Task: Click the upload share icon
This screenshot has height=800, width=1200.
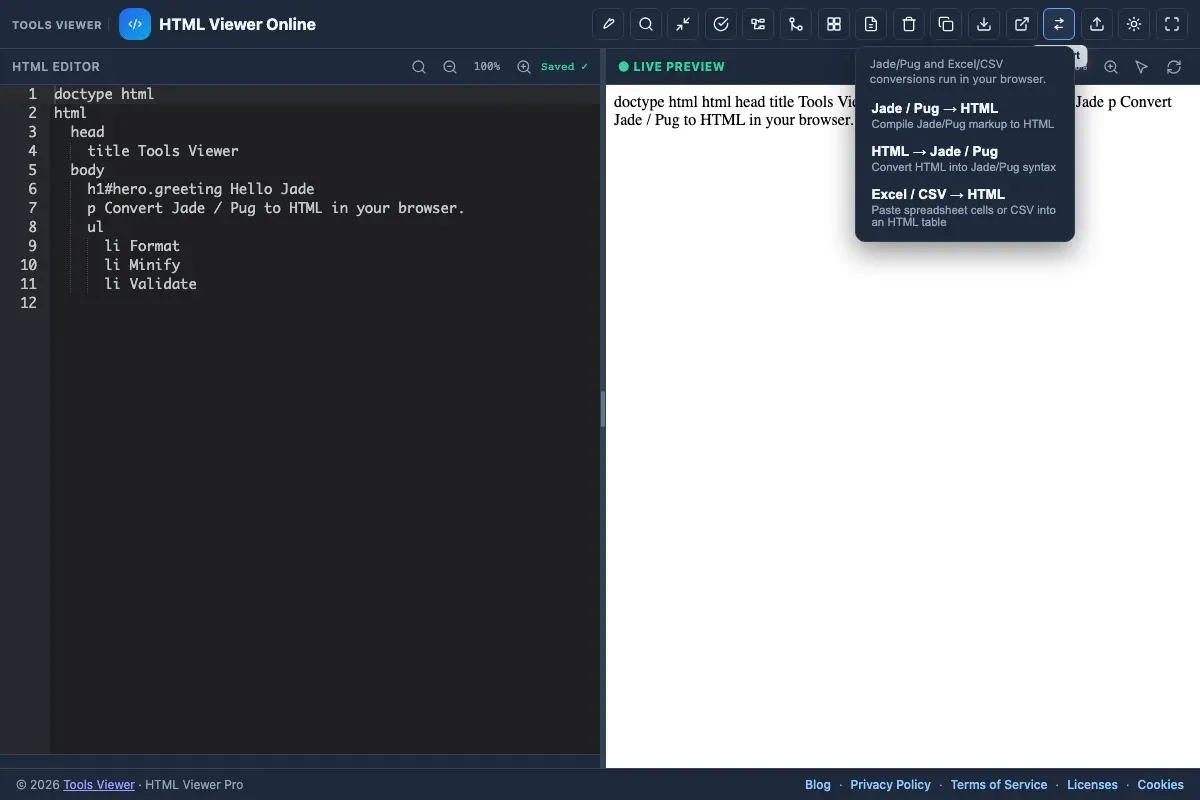Action: 1096,24
